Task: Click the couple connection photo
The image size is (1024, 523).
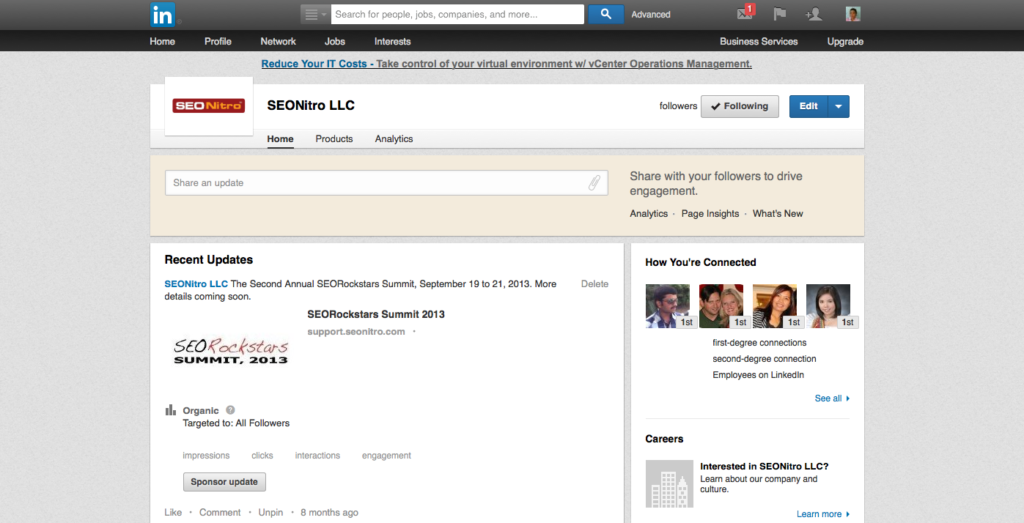Action: pyautogui.click(x=721, y=306)
